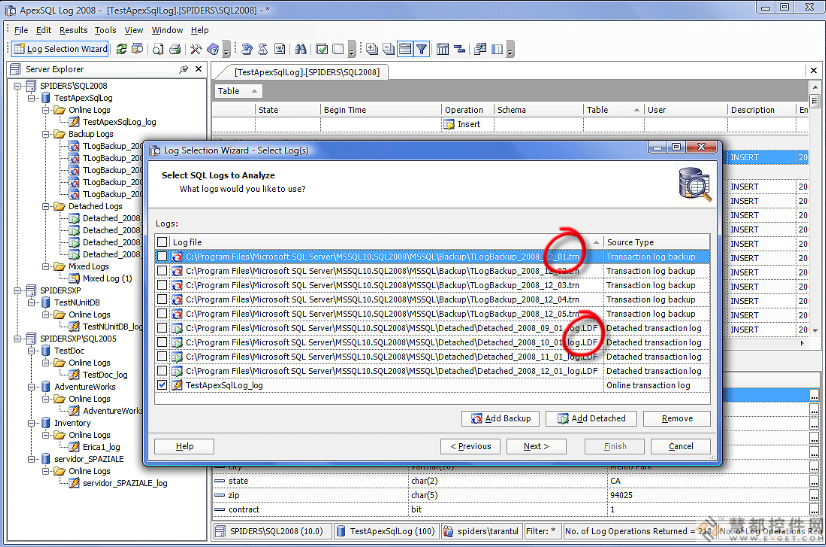Click the uncheck all rows toolbar icon
826x547 pixels.
coord(338,49)
